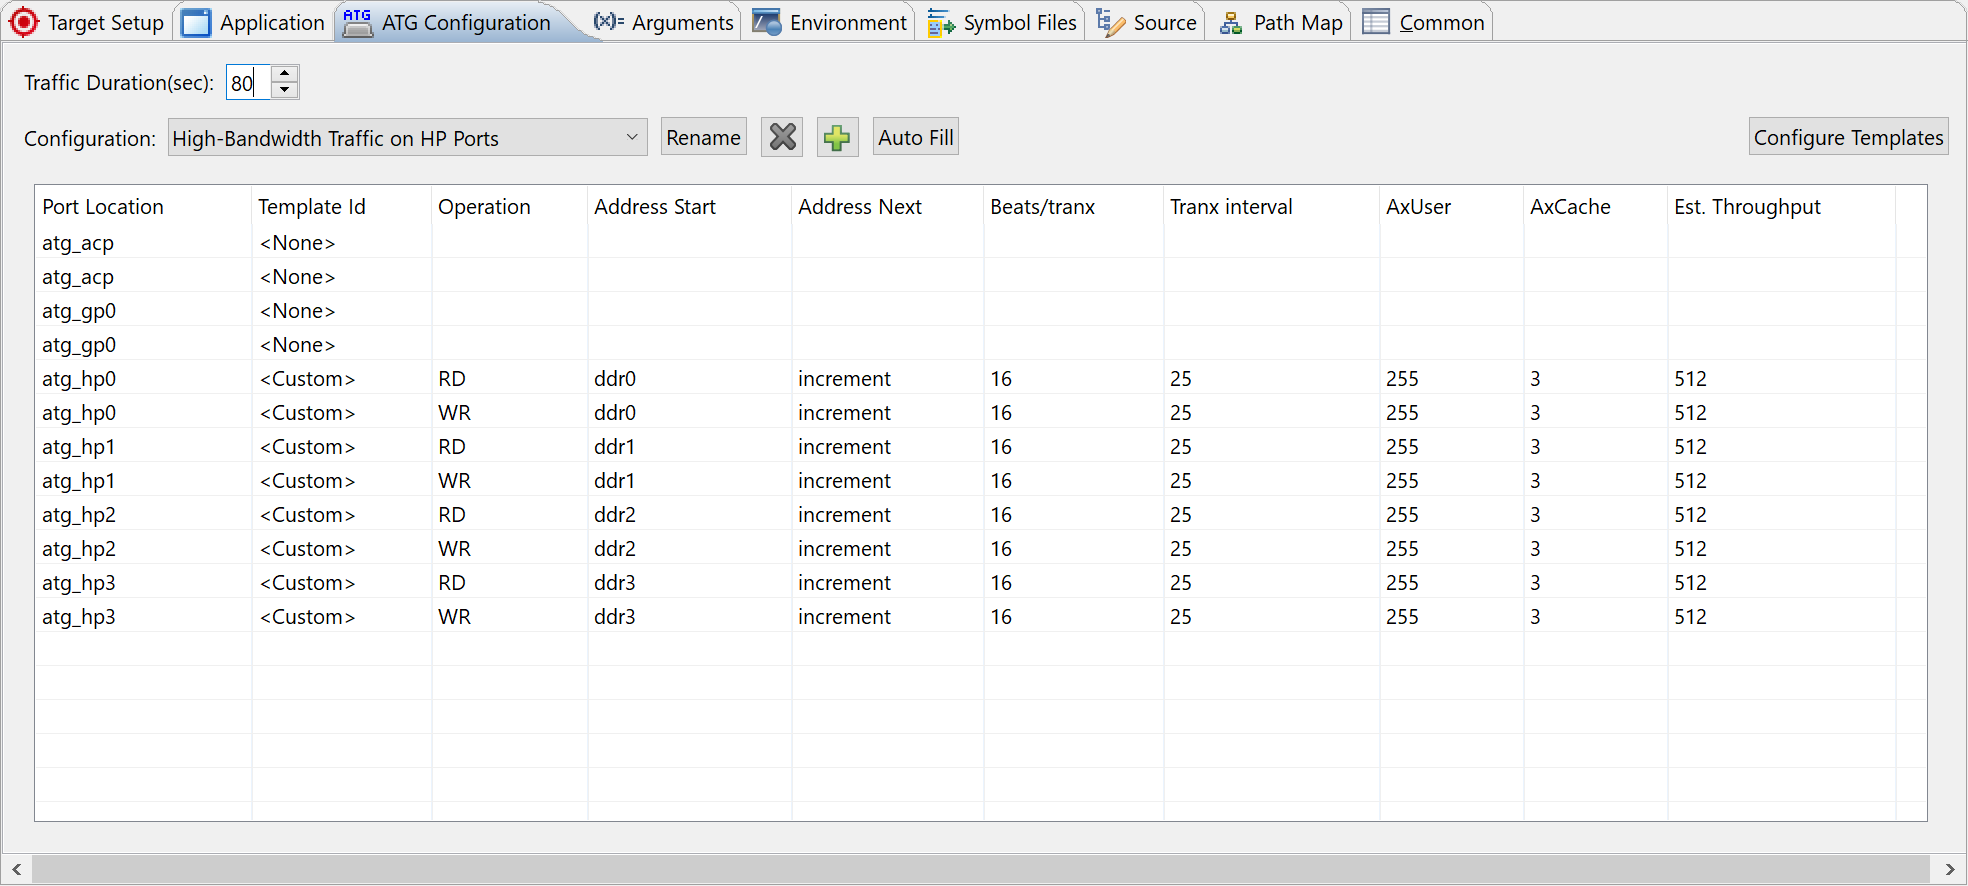Select Operation cell RD for atg_hp0
Image resolution: width=1968 pixels, height=886 pixels.
(x=452, y=379)
